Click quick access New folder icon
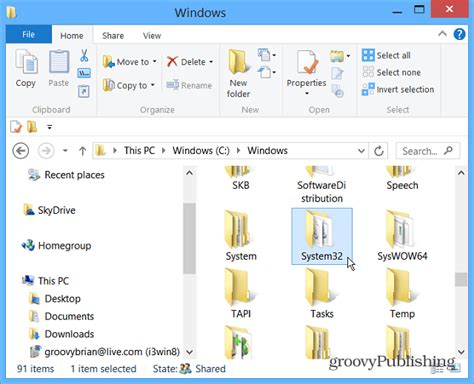Image resolution: width=474 pixels, height=384 pixels. [x=32, y=127]
